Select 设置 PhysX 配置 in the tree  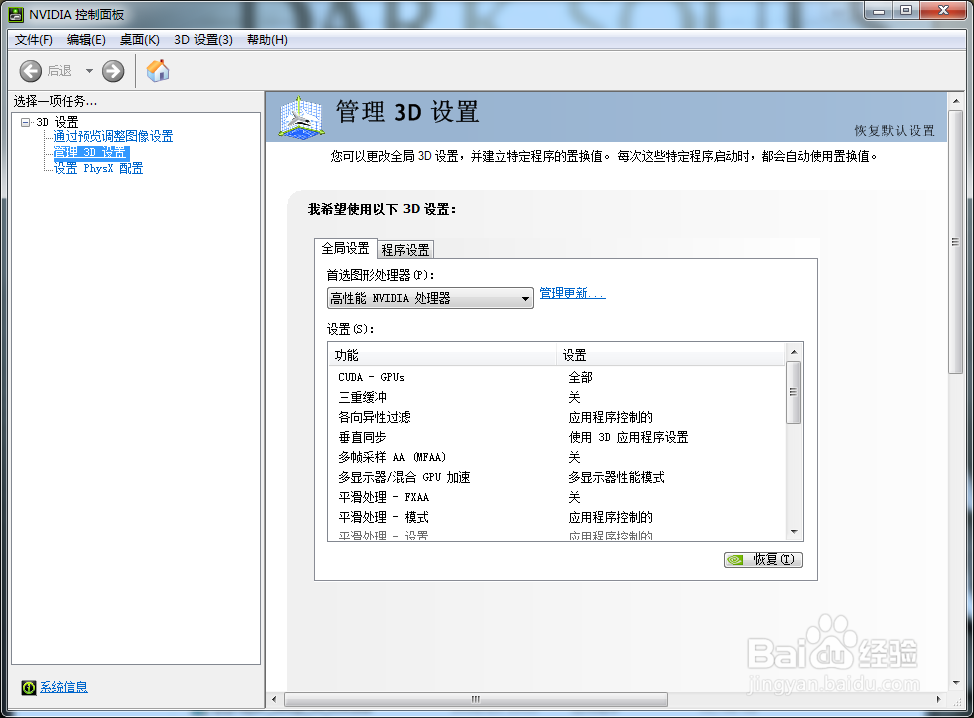(98, 168)
